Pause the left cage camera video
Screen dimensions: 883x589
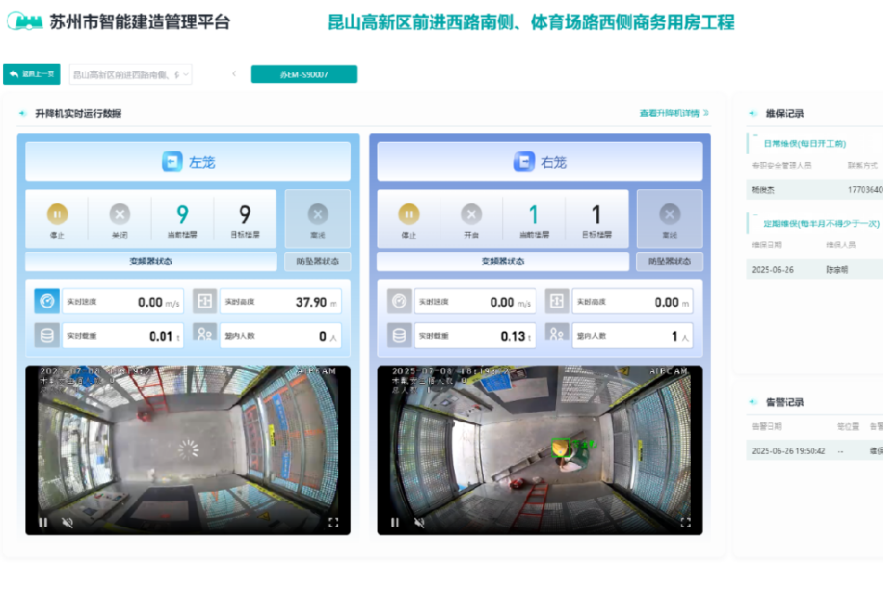(x=43, y=522)
